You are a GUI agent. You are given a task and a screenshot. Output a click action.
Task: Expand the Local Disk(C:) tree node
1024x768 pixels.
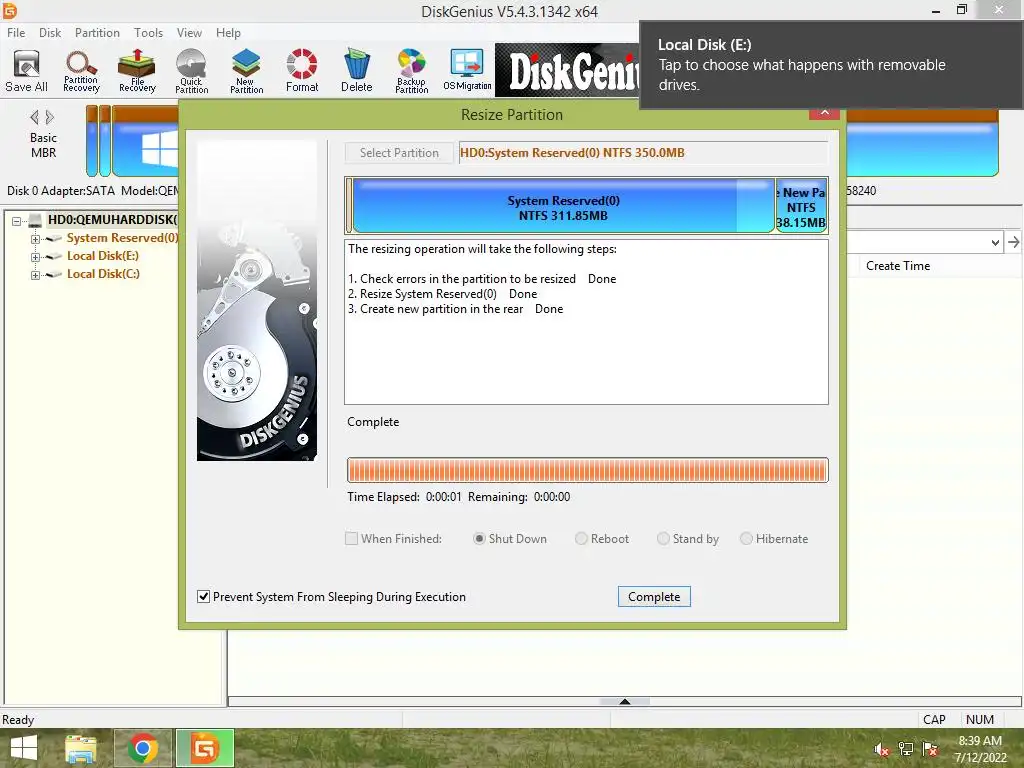pyautogui.click(x=35, y=275)
